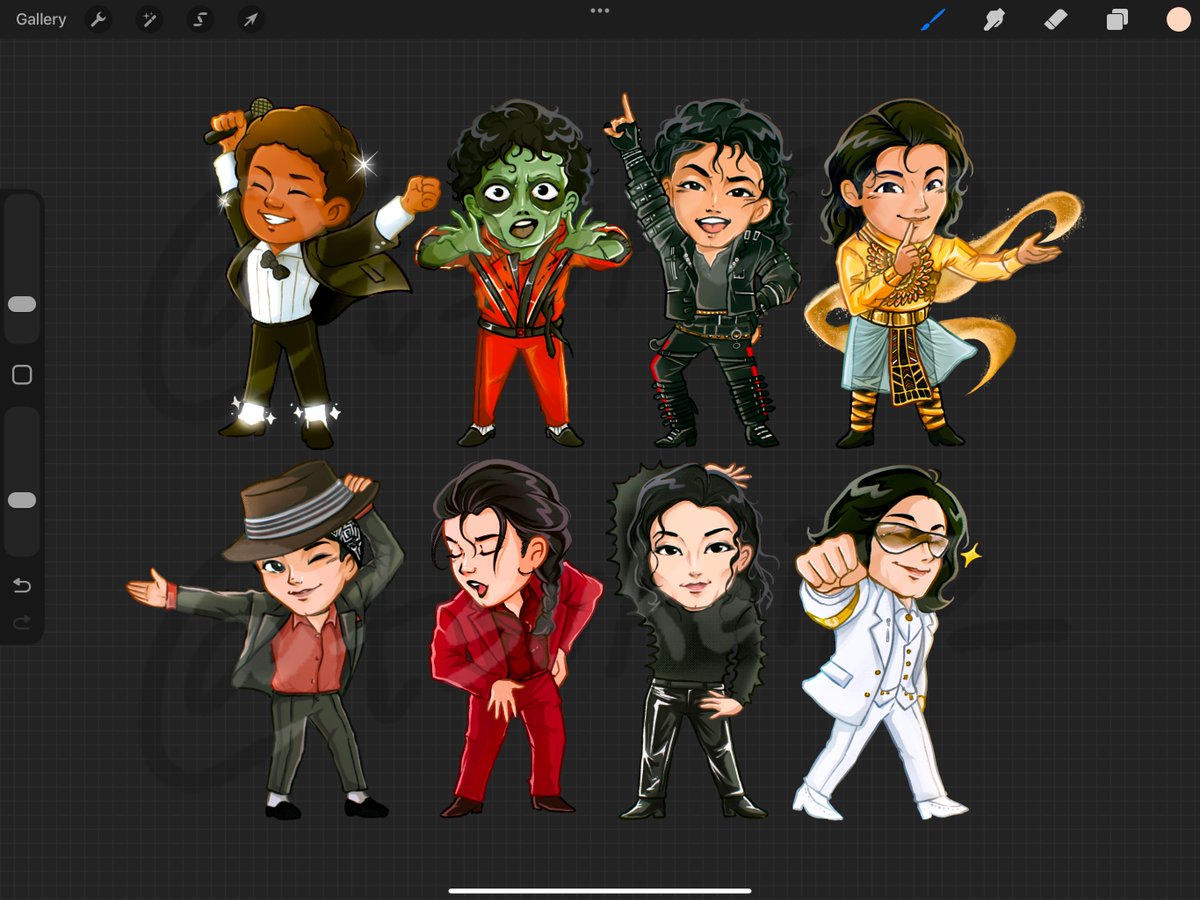Select the Smudge tool
Screen dimensions: 1200x900
(x=994, y=19)
